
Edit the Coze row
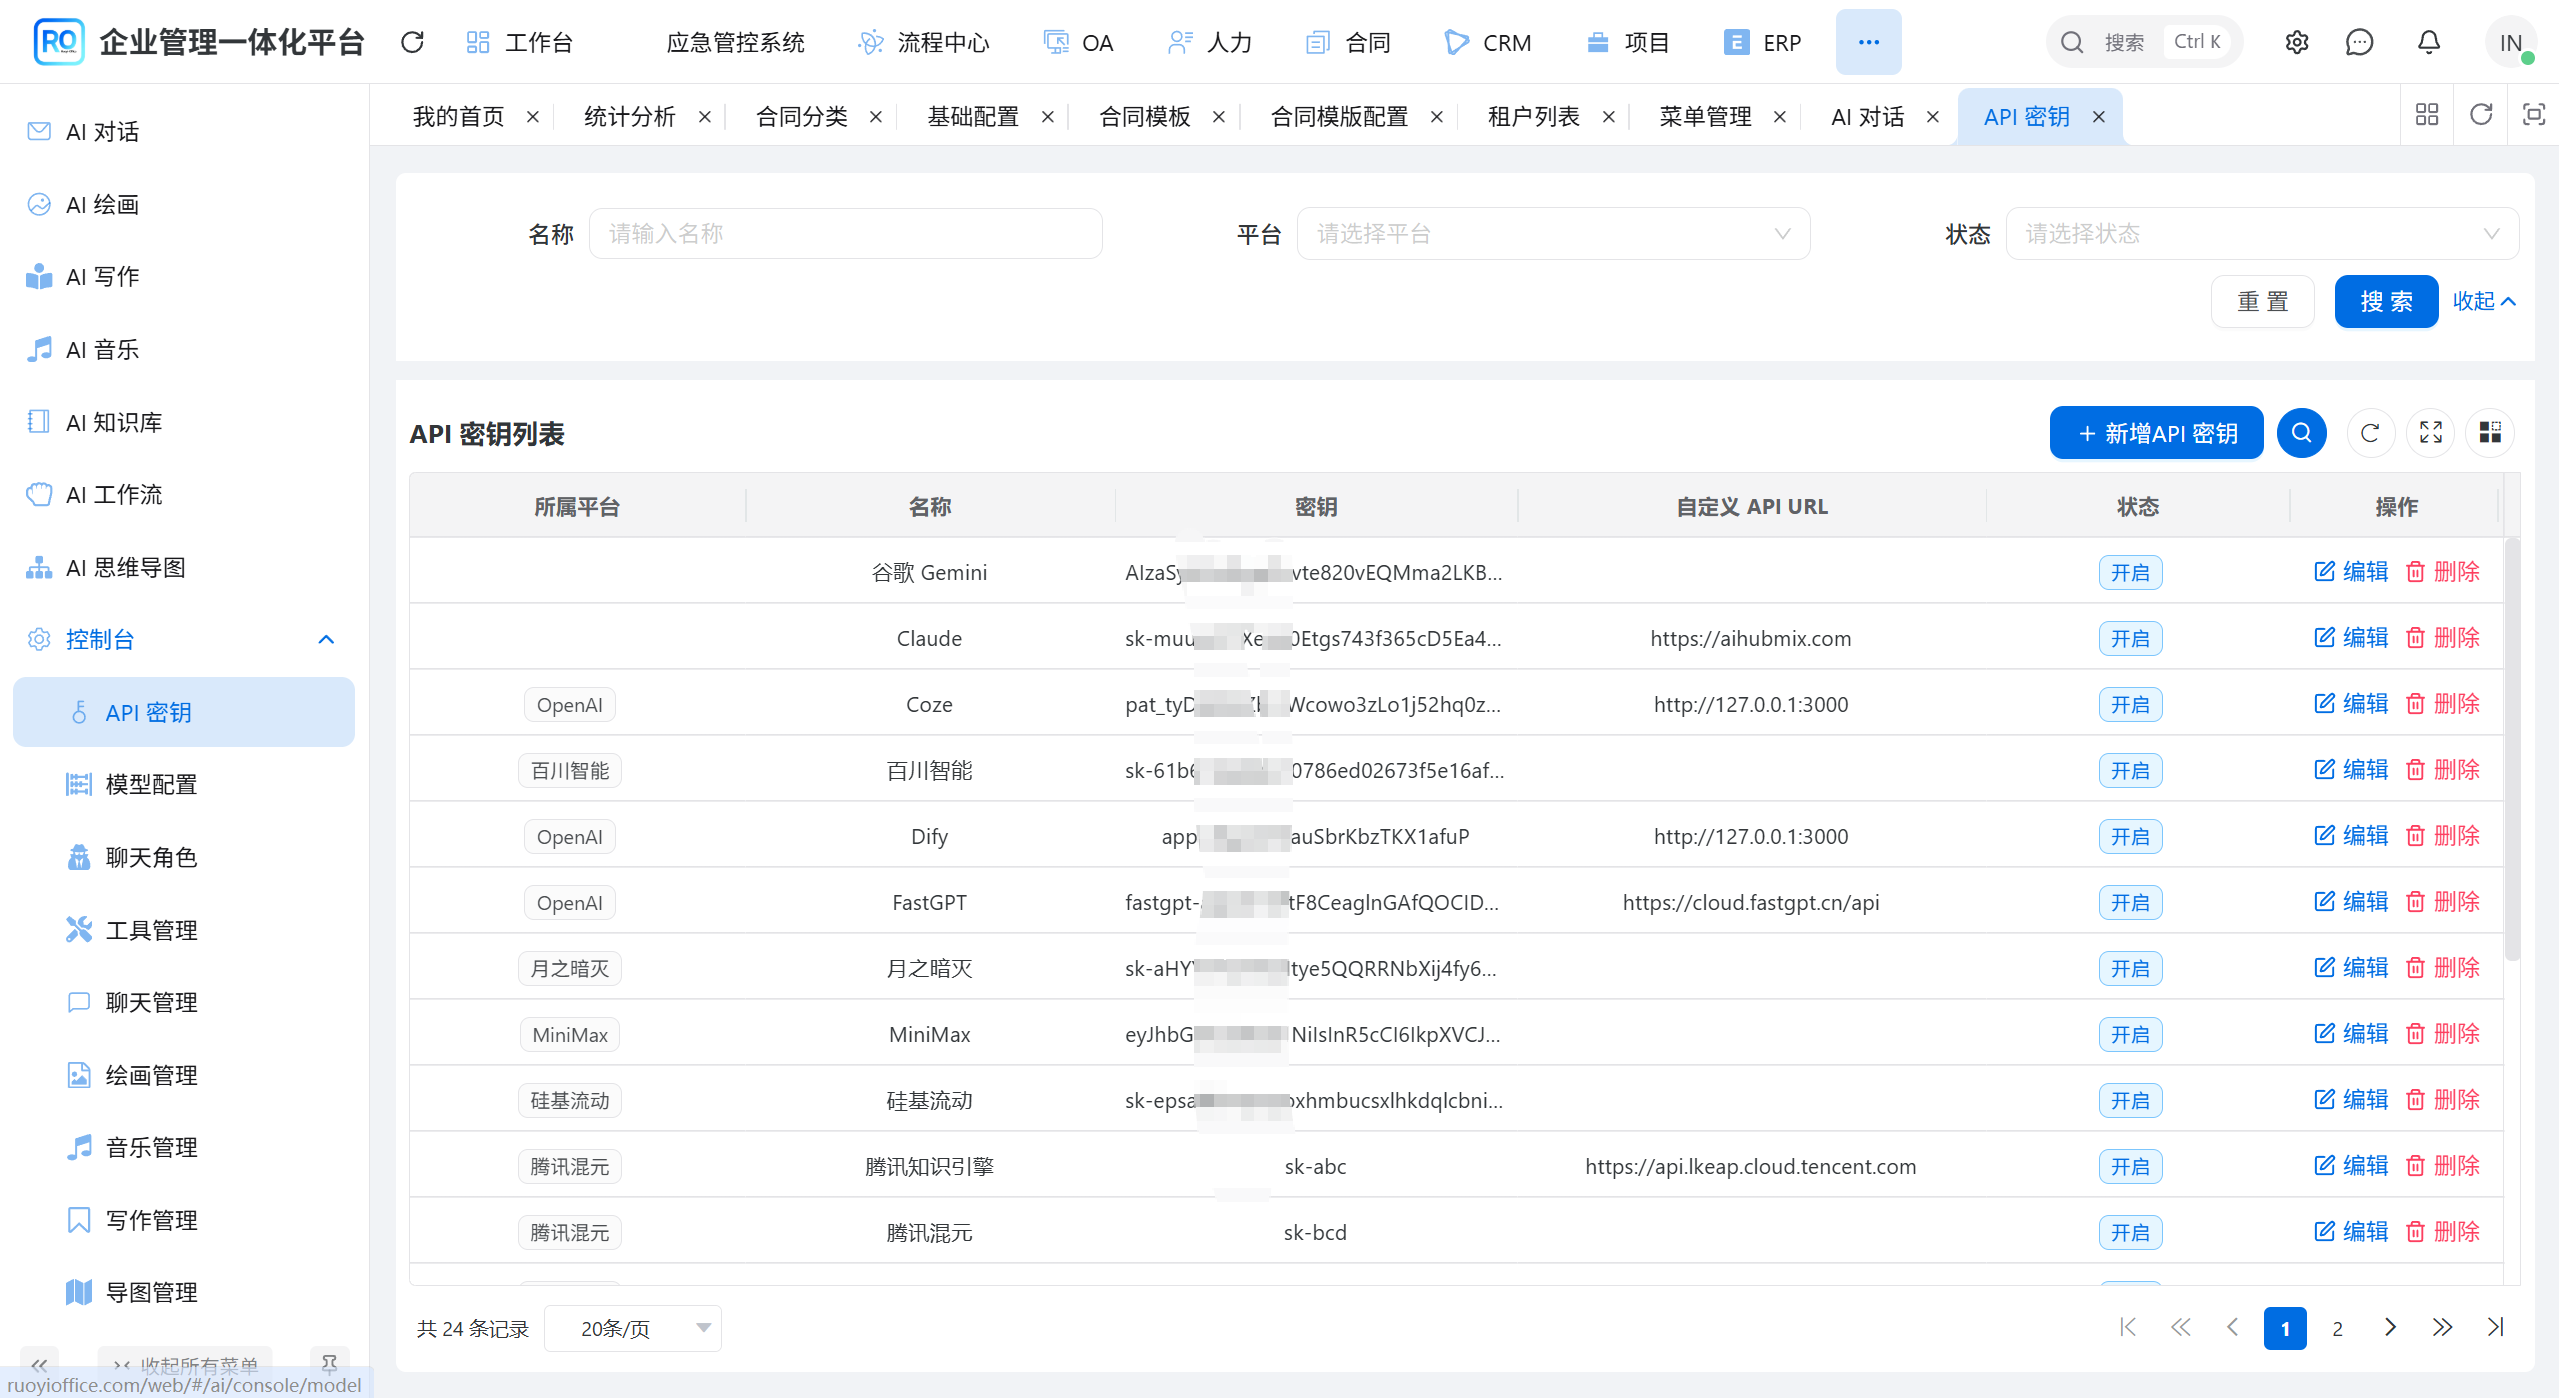pyautogui.click(x=2351, y=704)
